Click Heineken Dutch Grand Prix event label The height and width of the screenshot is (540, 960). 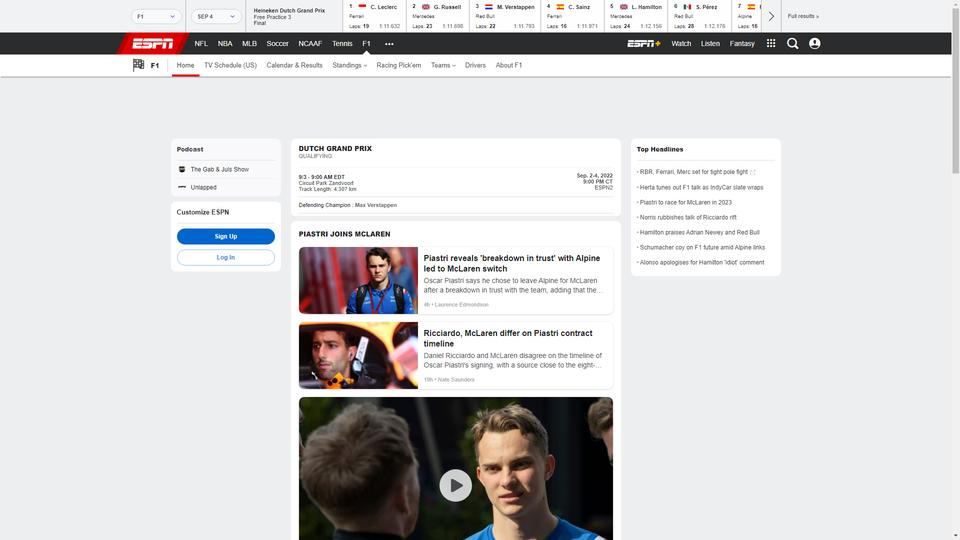coord(289,11)
